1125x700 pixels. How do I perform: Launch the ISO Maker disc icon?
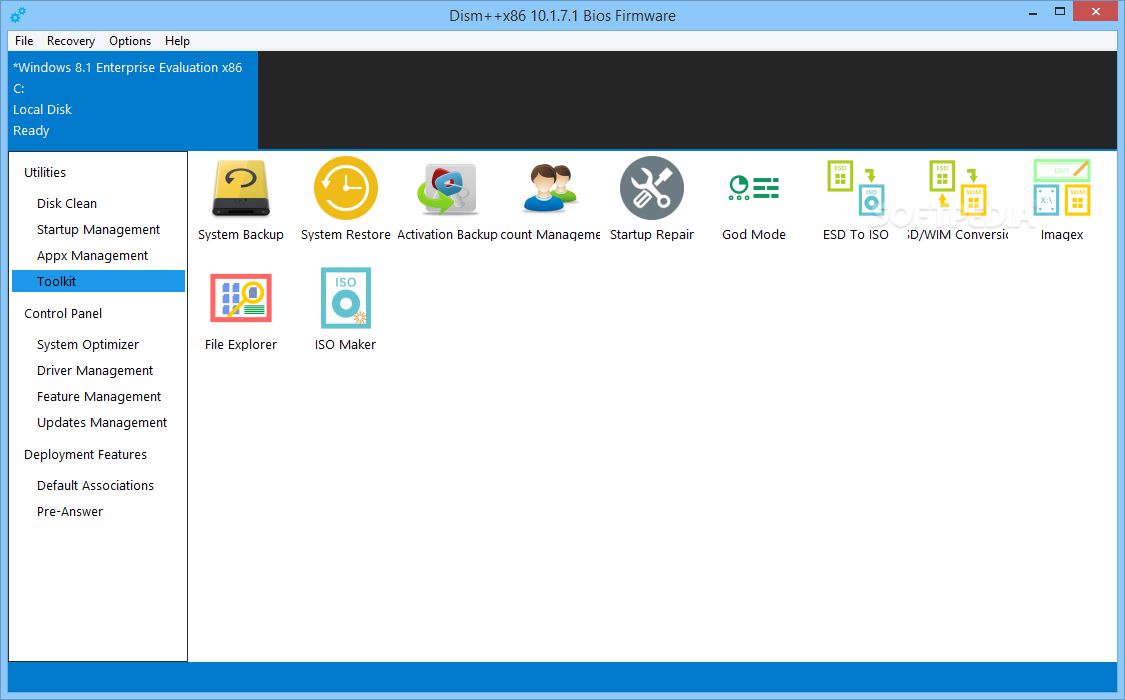click(x=346, y=298)
